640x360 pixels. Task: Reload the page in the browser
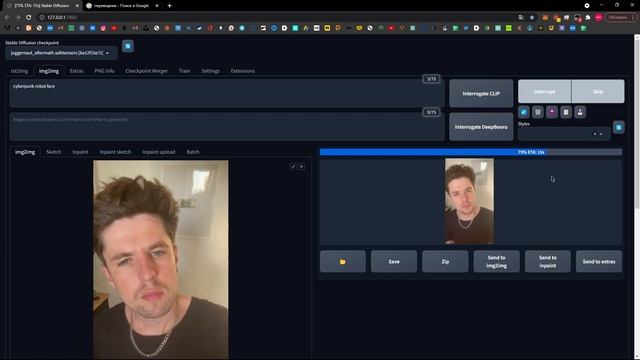click(x=29, y=17)
